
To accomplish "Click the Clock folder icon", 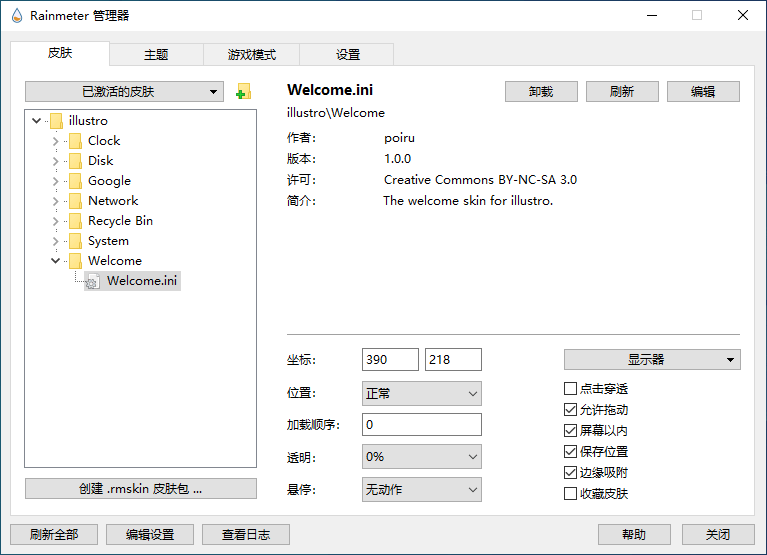I will [75, 141].
